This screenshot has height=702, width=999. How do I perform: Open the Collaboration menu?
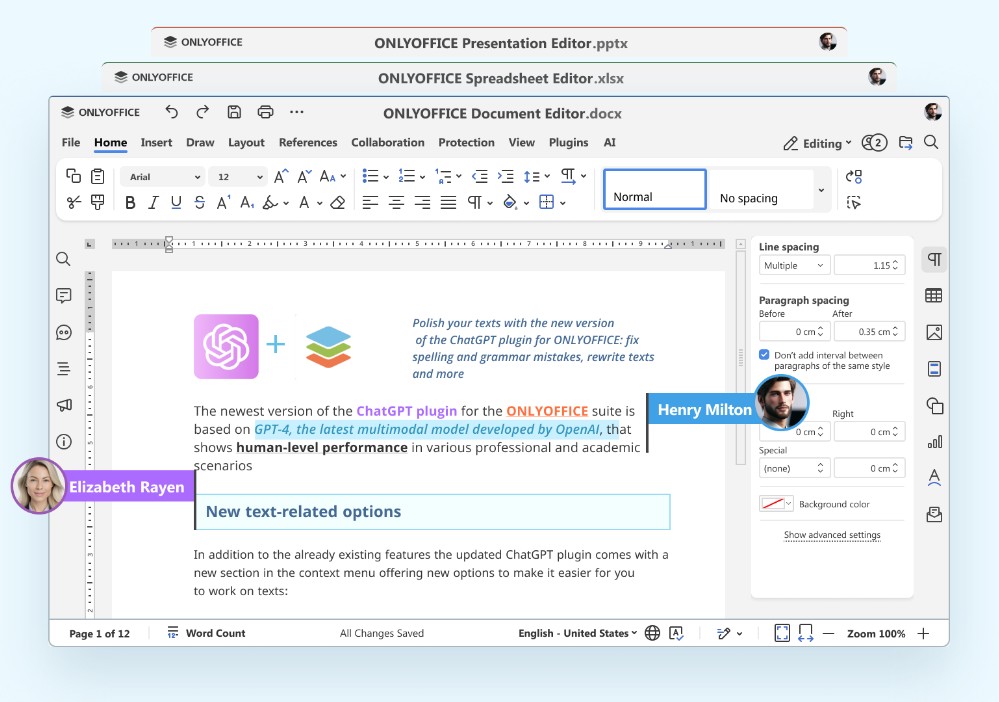pyautogui.click(x=388, y=142)
